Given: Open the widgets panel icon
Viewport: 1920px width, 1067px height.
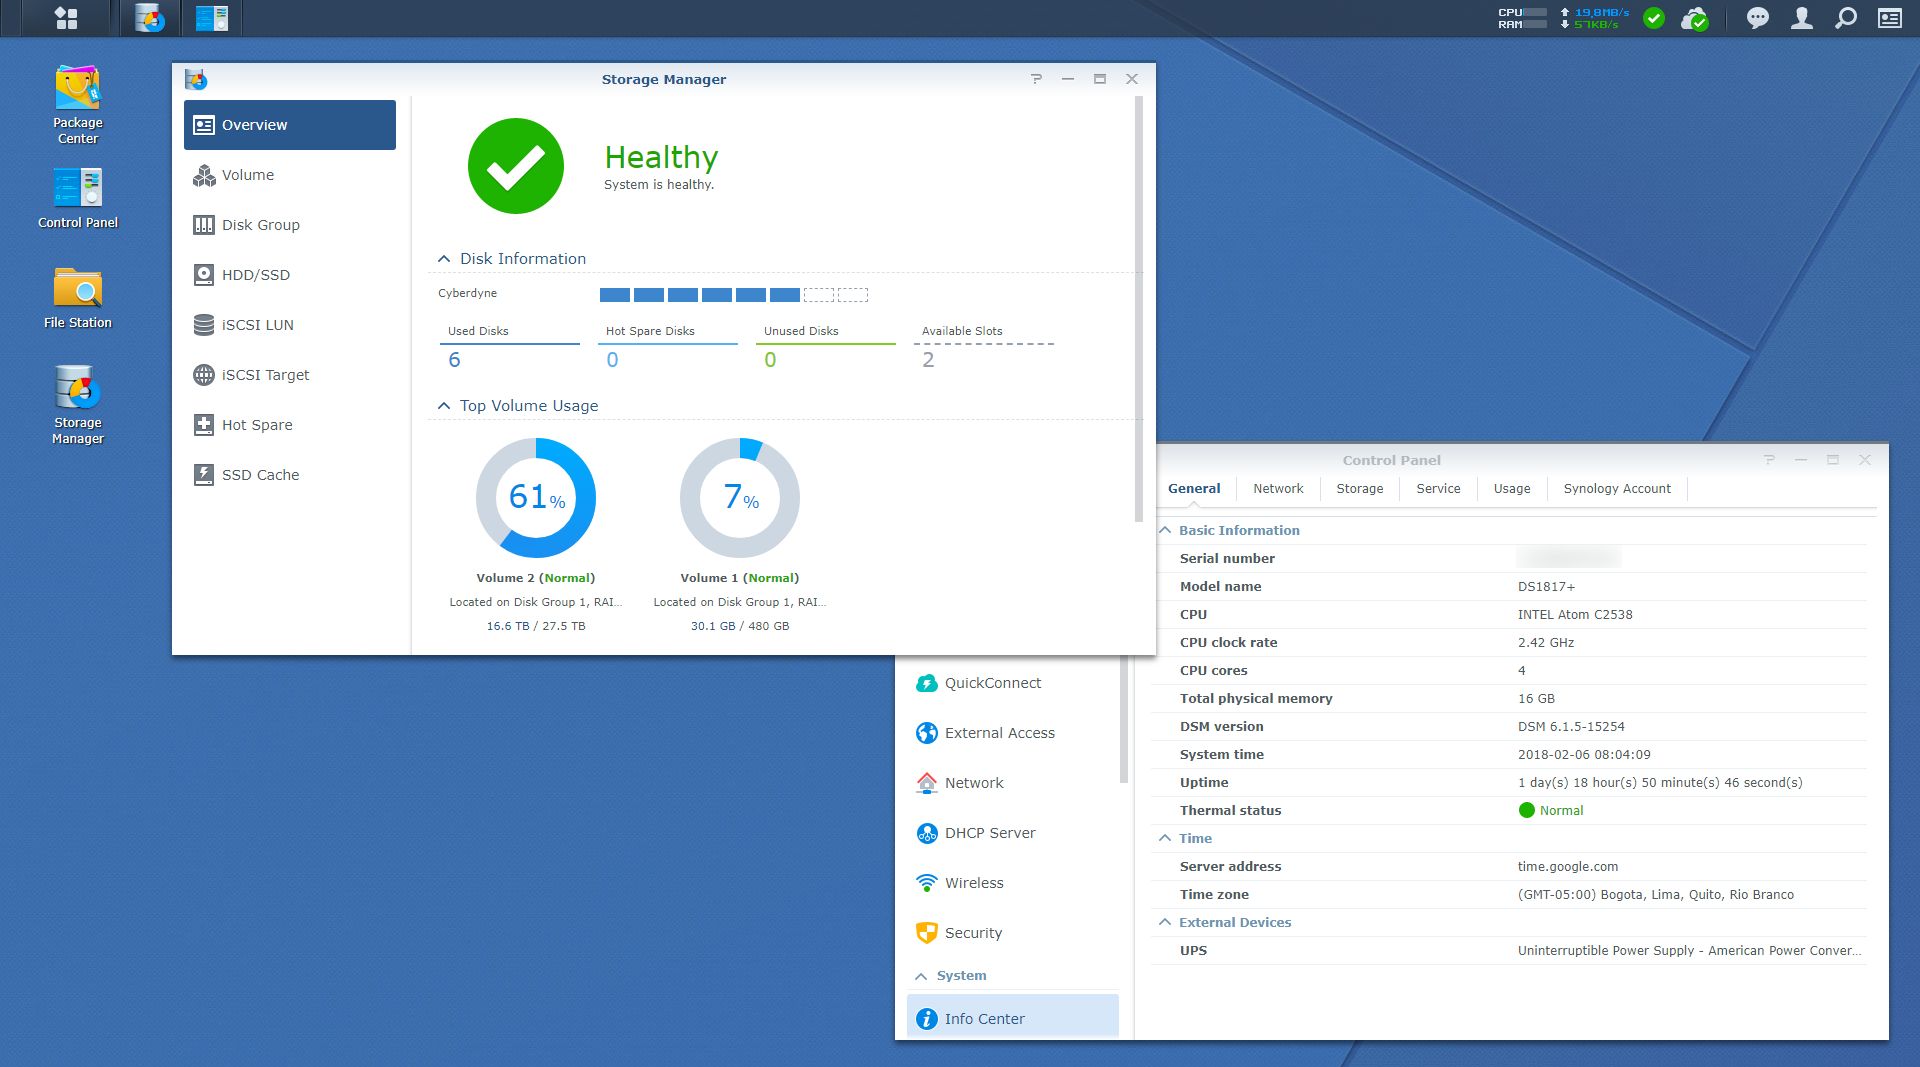Looking at the screenshot, I should point(1889,18).
